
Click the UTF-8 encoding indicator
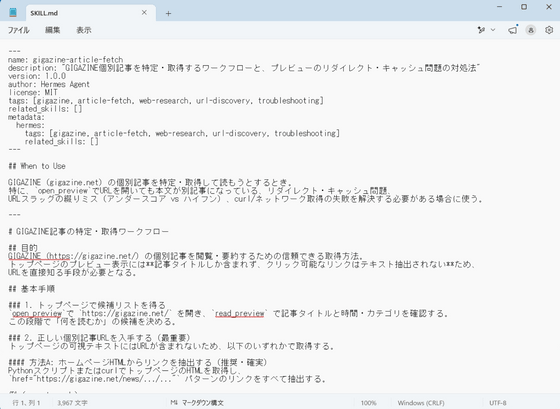(498, 403)
